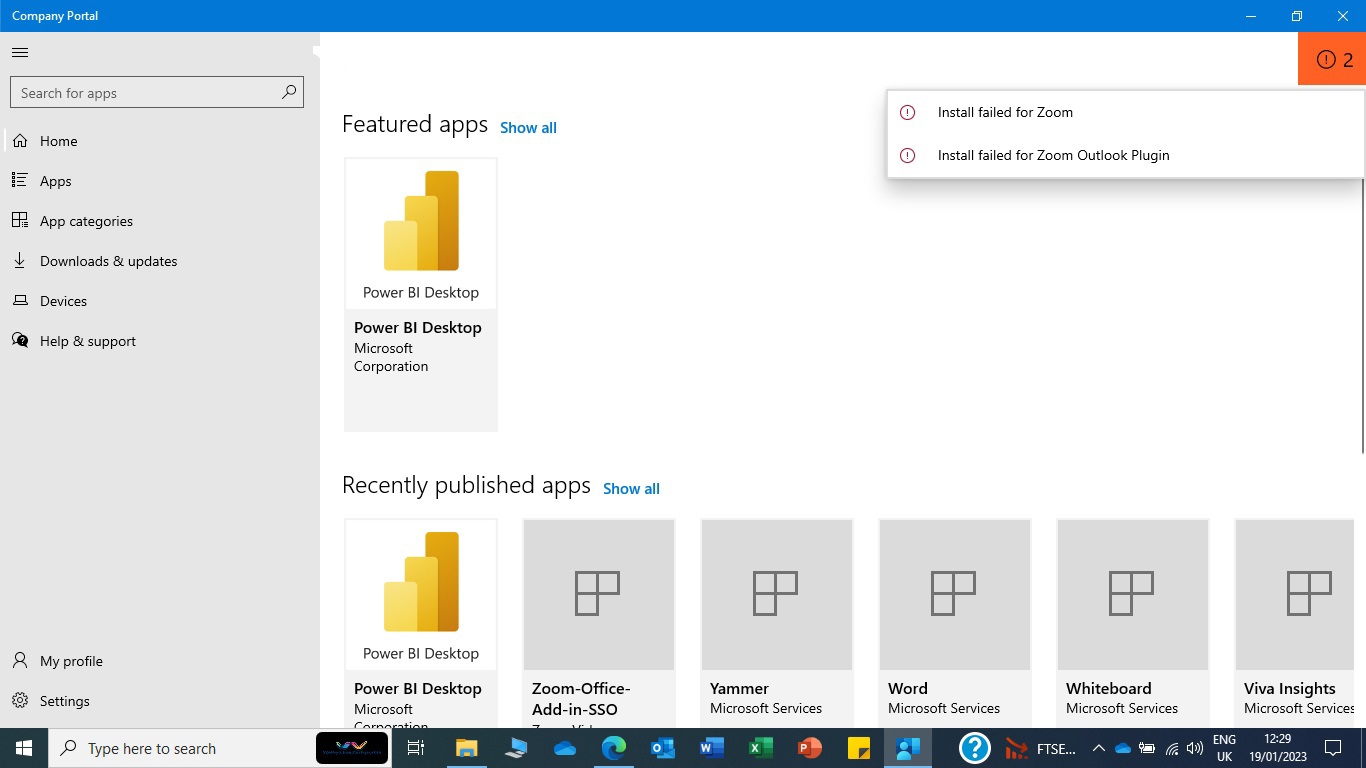
Task: Open the Word app tile
Action: click(955, 623)
